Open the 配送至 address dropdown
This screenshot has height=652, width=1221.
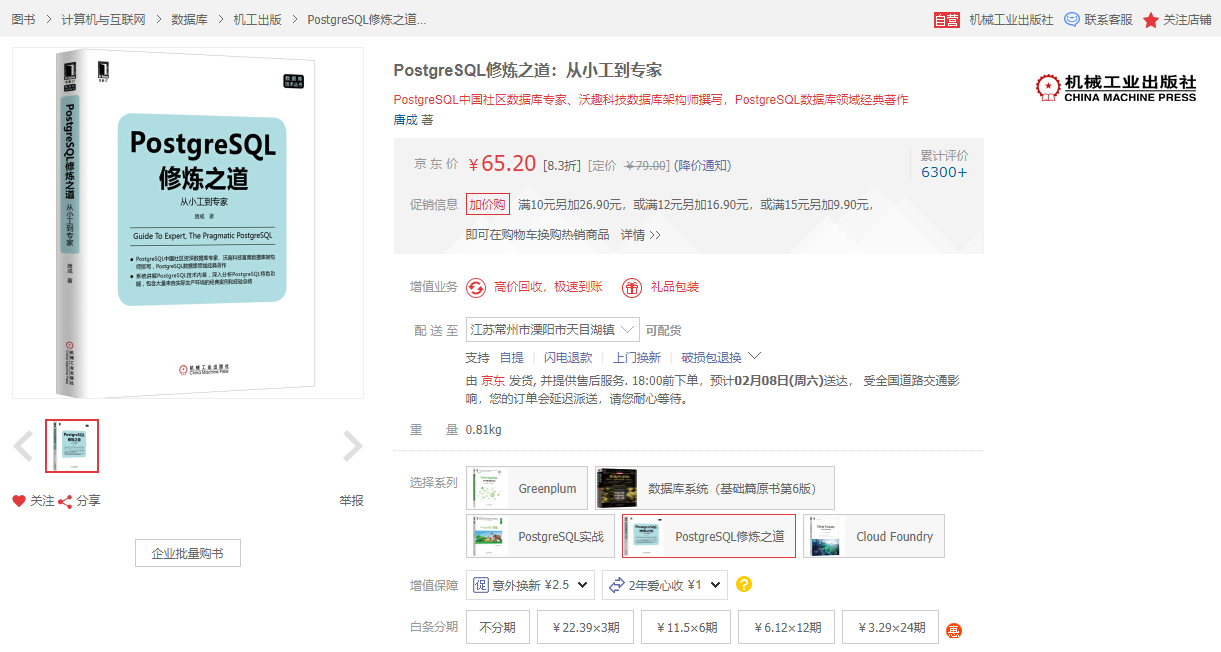tap(553, 330)
